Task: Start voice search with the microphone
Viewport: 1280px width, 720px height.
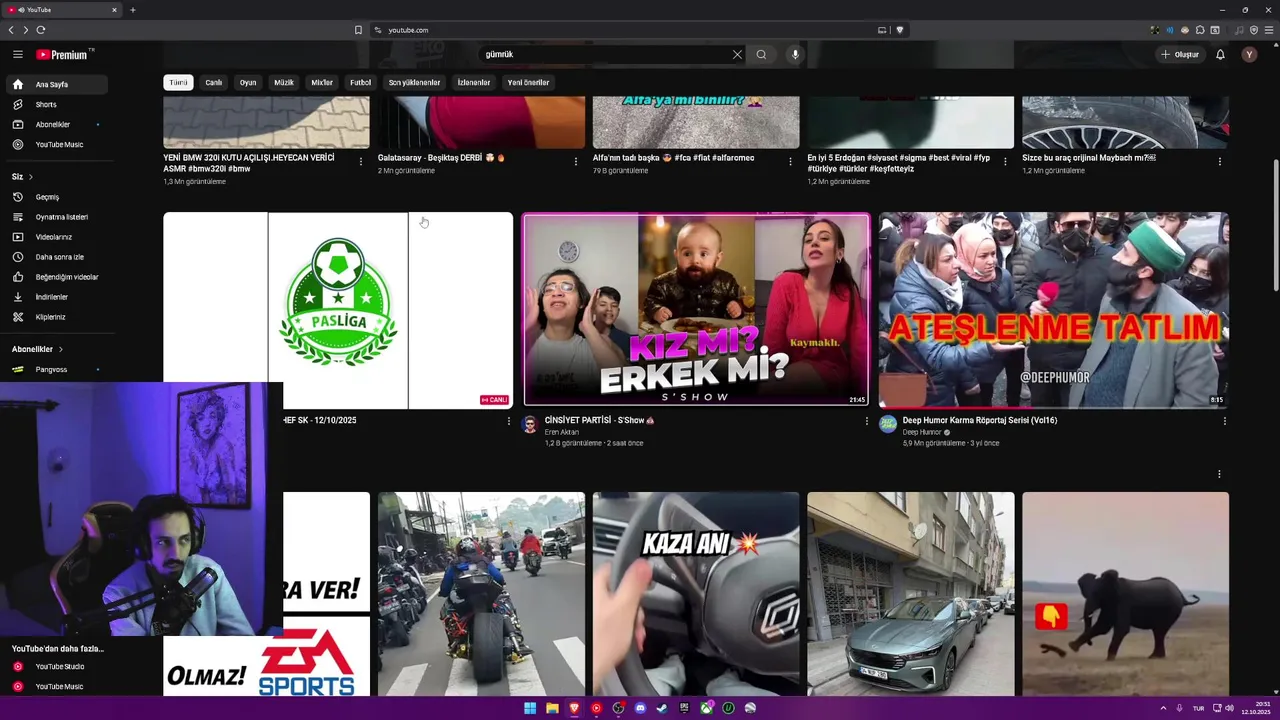Action: click(795, 54)
